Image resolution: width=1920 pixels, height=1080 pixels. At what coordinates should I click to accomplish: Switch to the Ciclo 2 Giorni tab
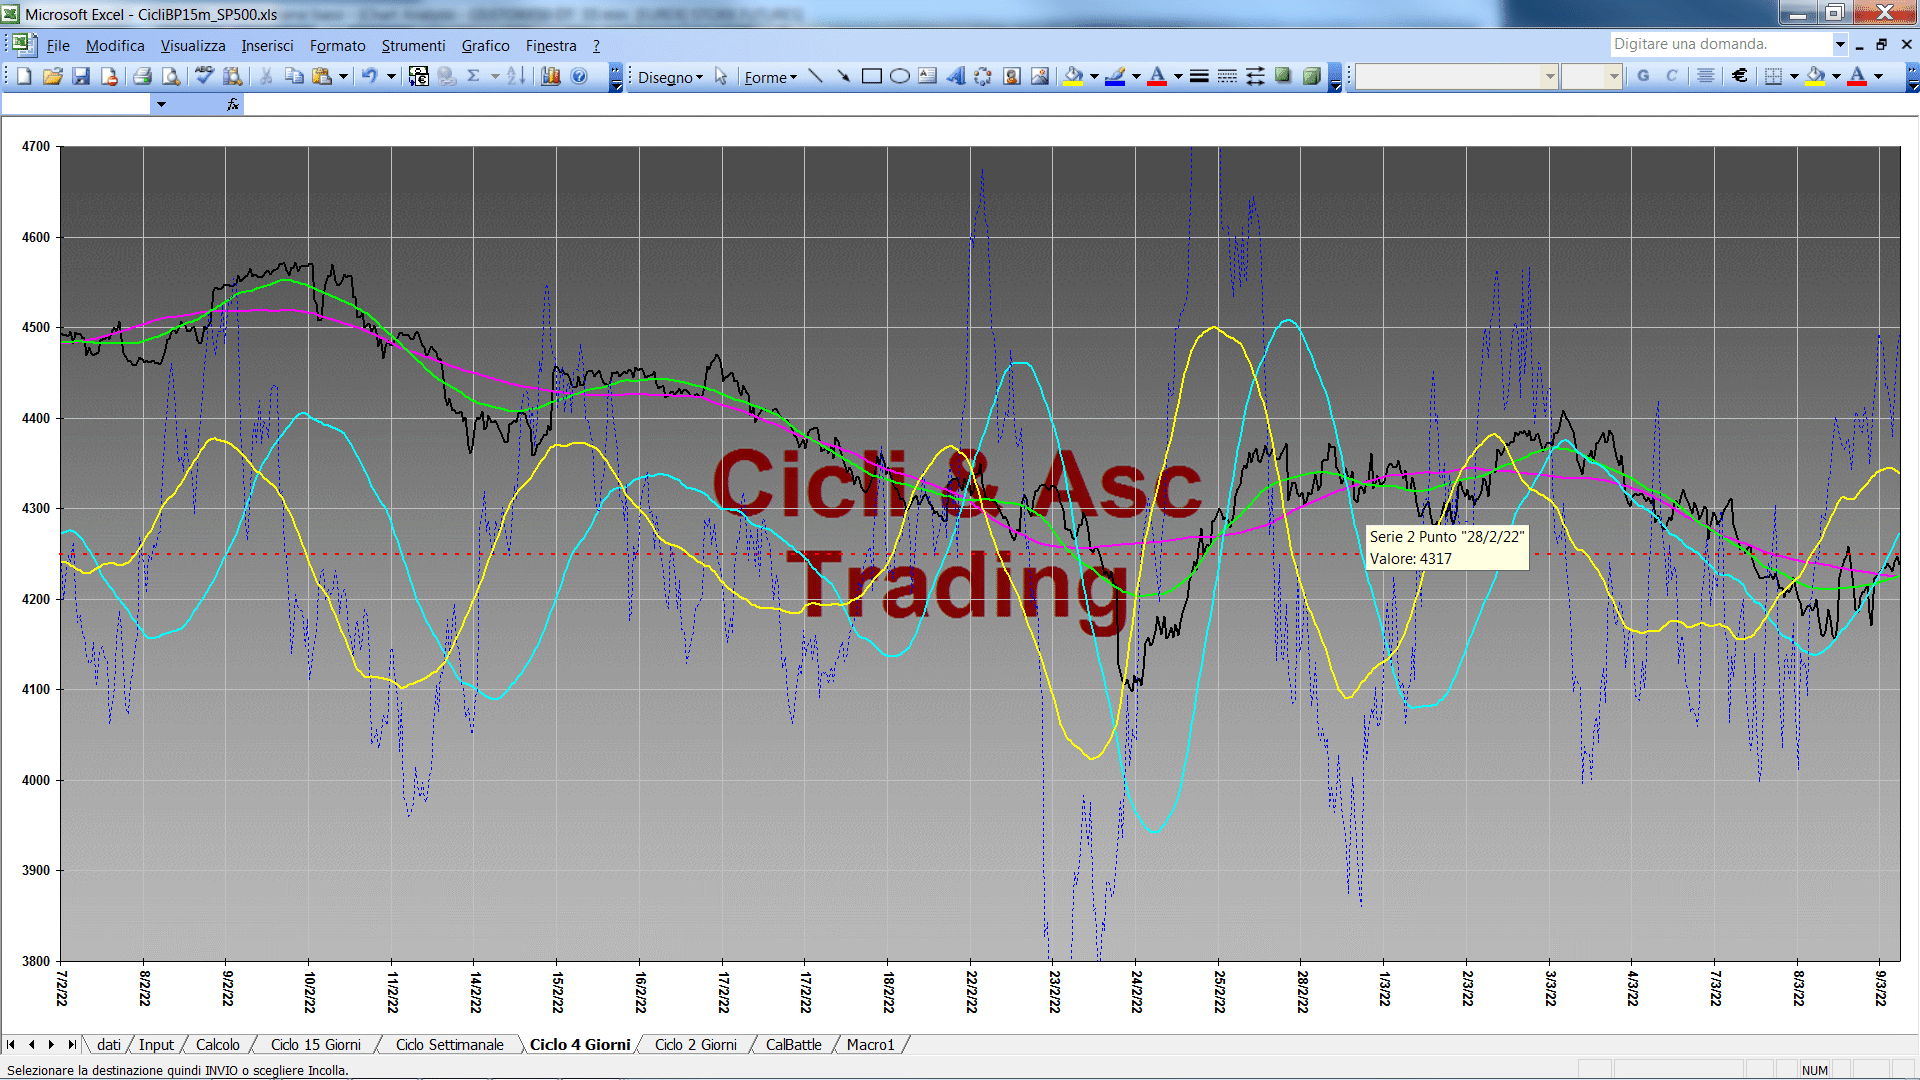click(695, 1045)
